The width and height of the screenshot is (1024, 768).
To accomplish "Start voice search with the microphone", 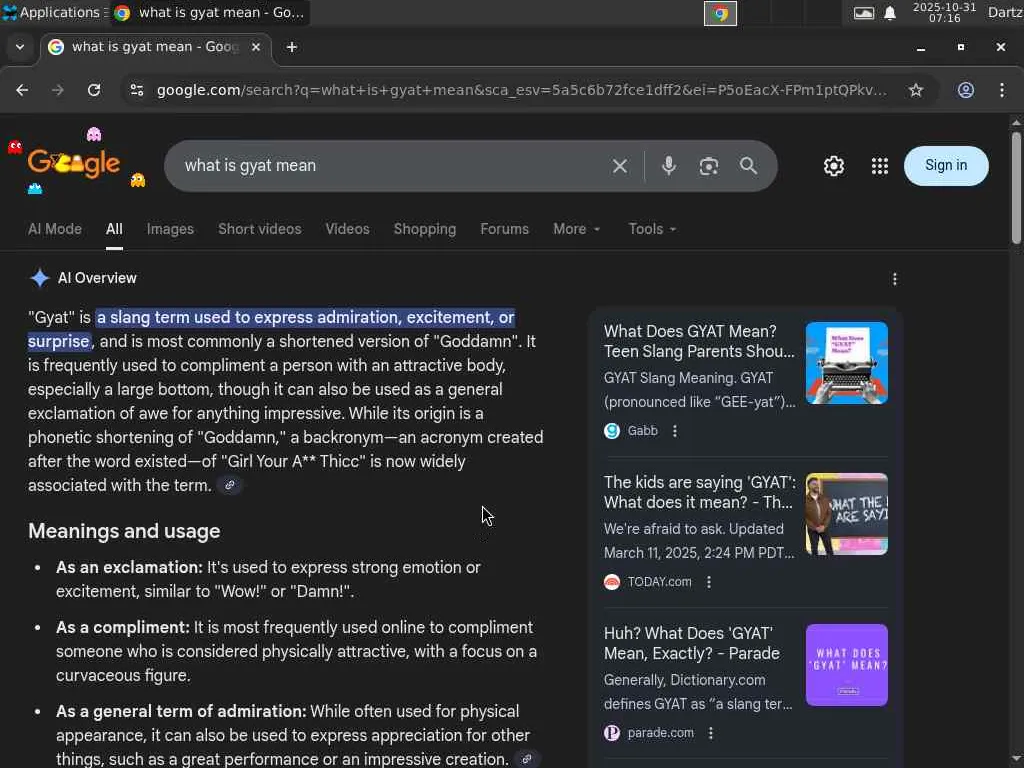I will point(669,166).
